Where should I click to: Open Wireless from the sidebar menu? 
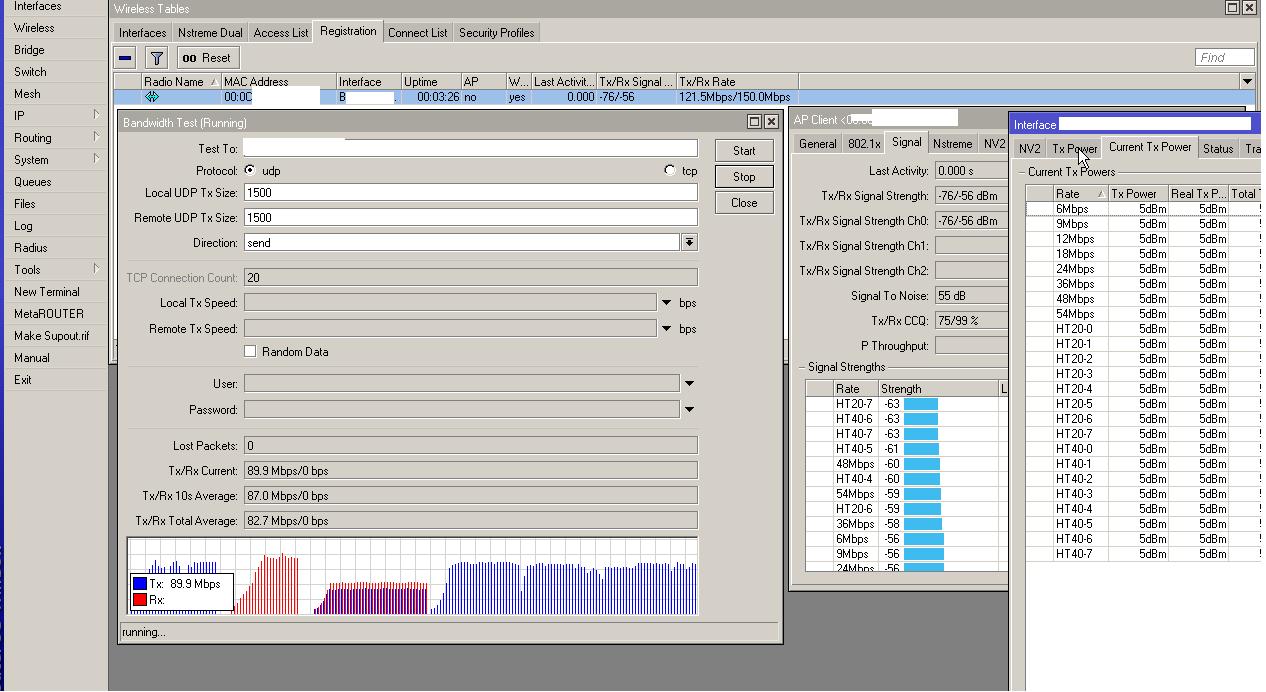(x=54, y=28)
